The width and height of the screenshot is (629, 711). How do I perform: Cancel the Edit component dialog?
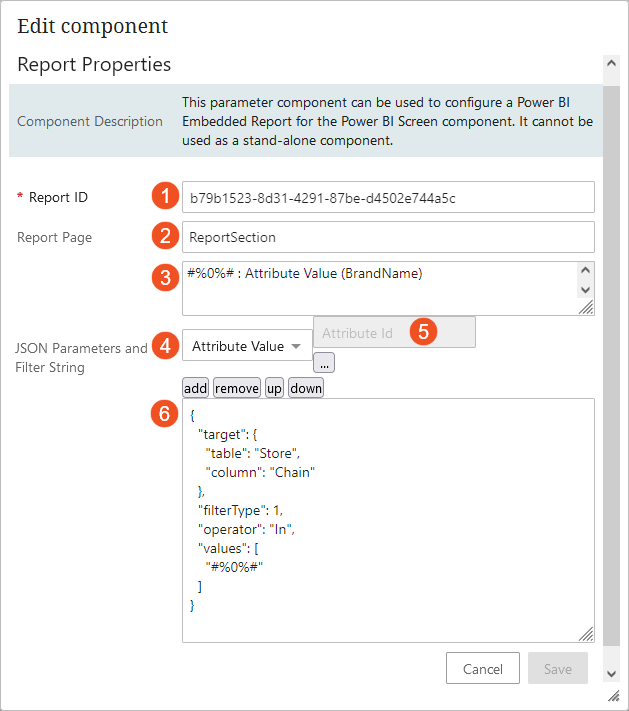point(482,668)
